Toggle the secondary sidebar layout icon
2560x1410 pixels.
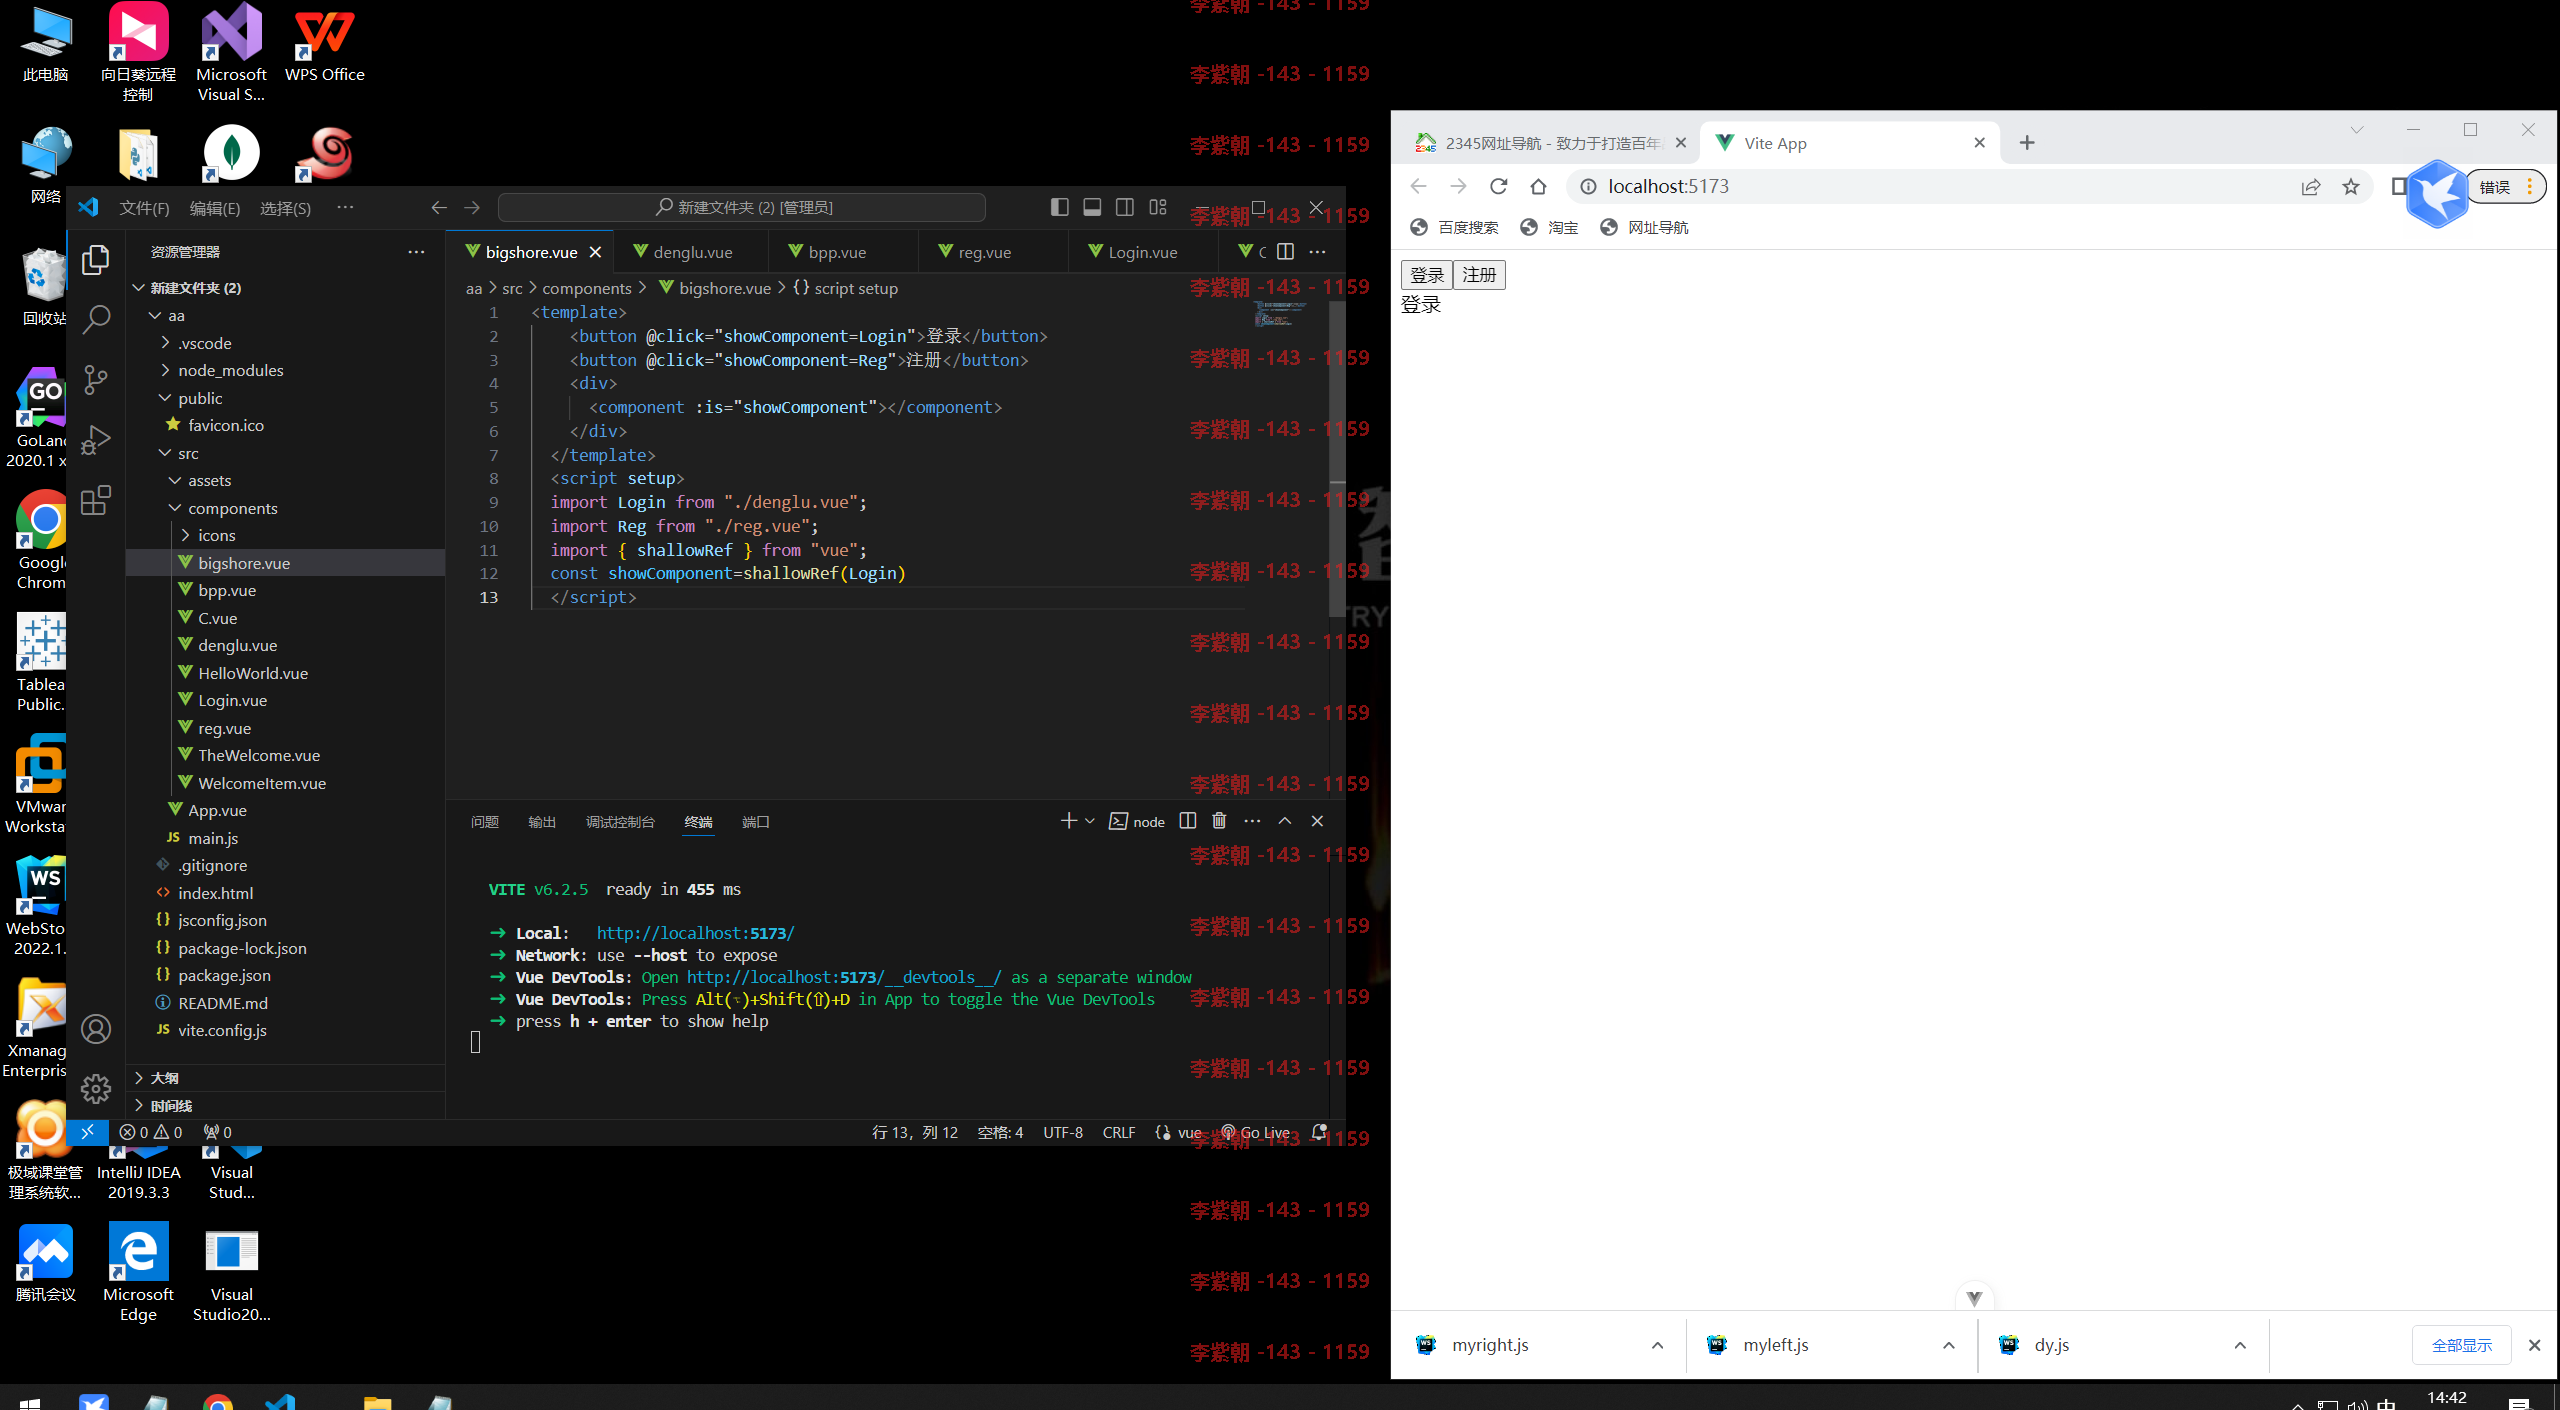click(1125, 207)
